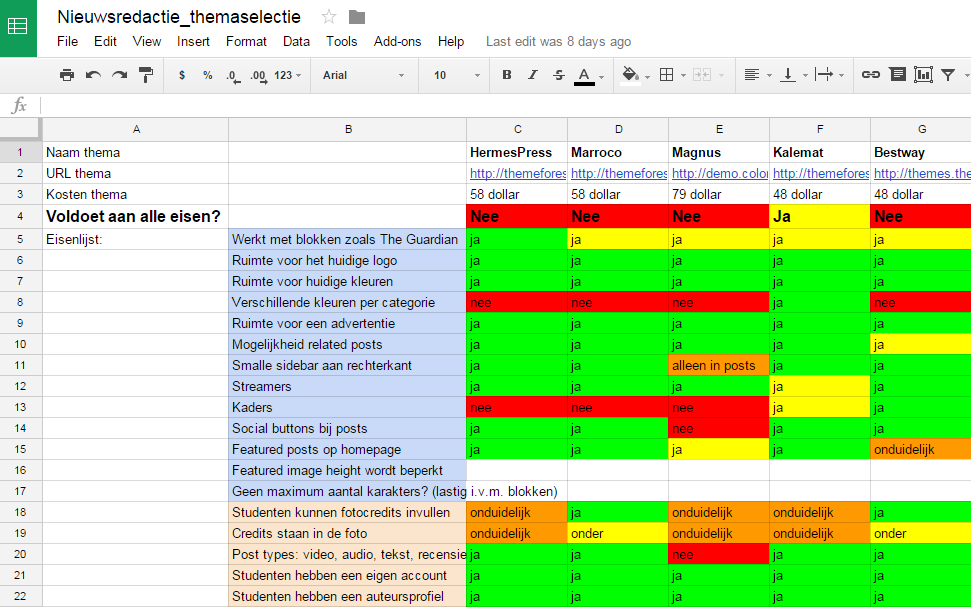Select the 'alleen in posts' cell
Screen dimensions: 971x607
(719, 365)
